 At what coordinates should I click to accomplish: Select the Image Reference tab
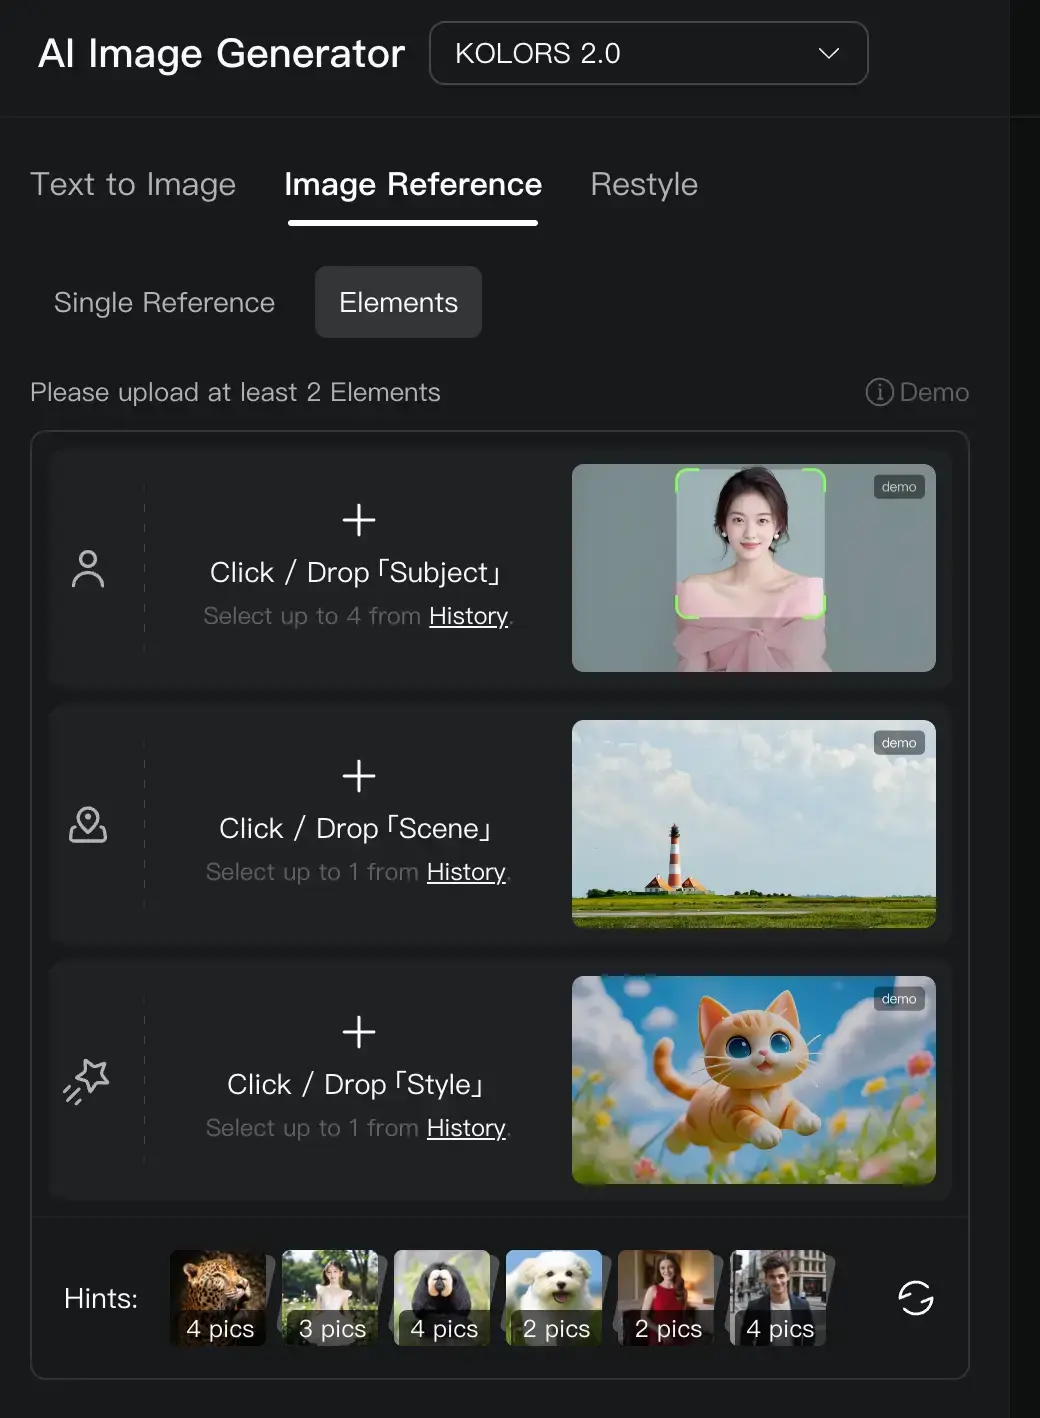413,184
